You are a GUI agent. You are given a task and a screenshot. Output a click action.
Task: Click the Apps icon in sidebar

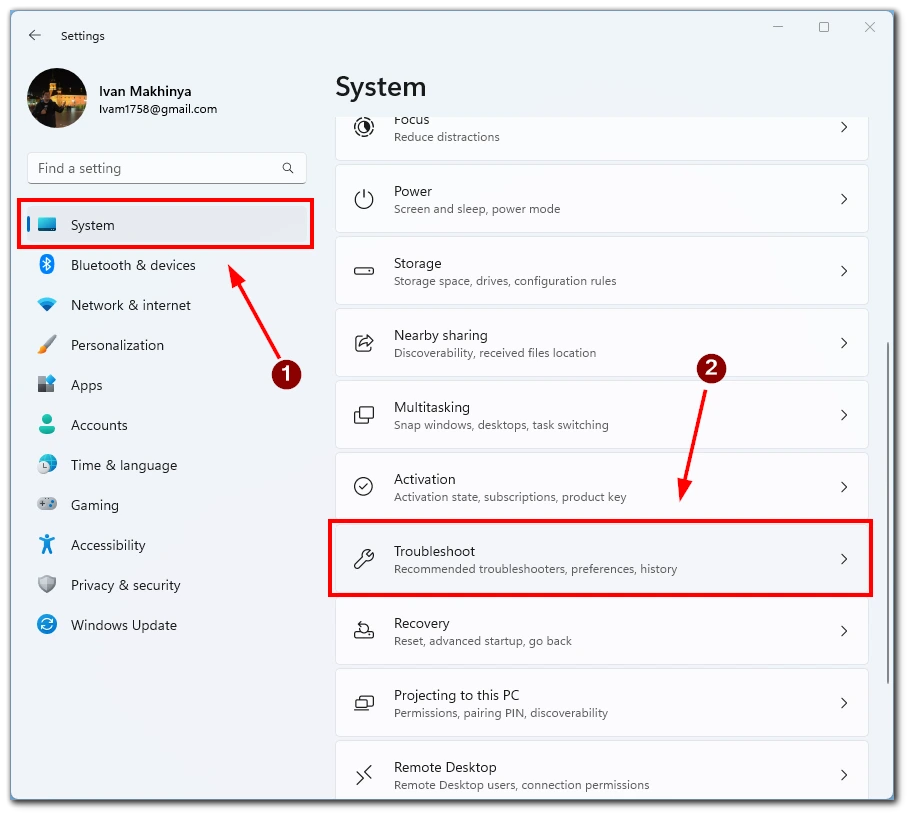(x=47, y=385)
